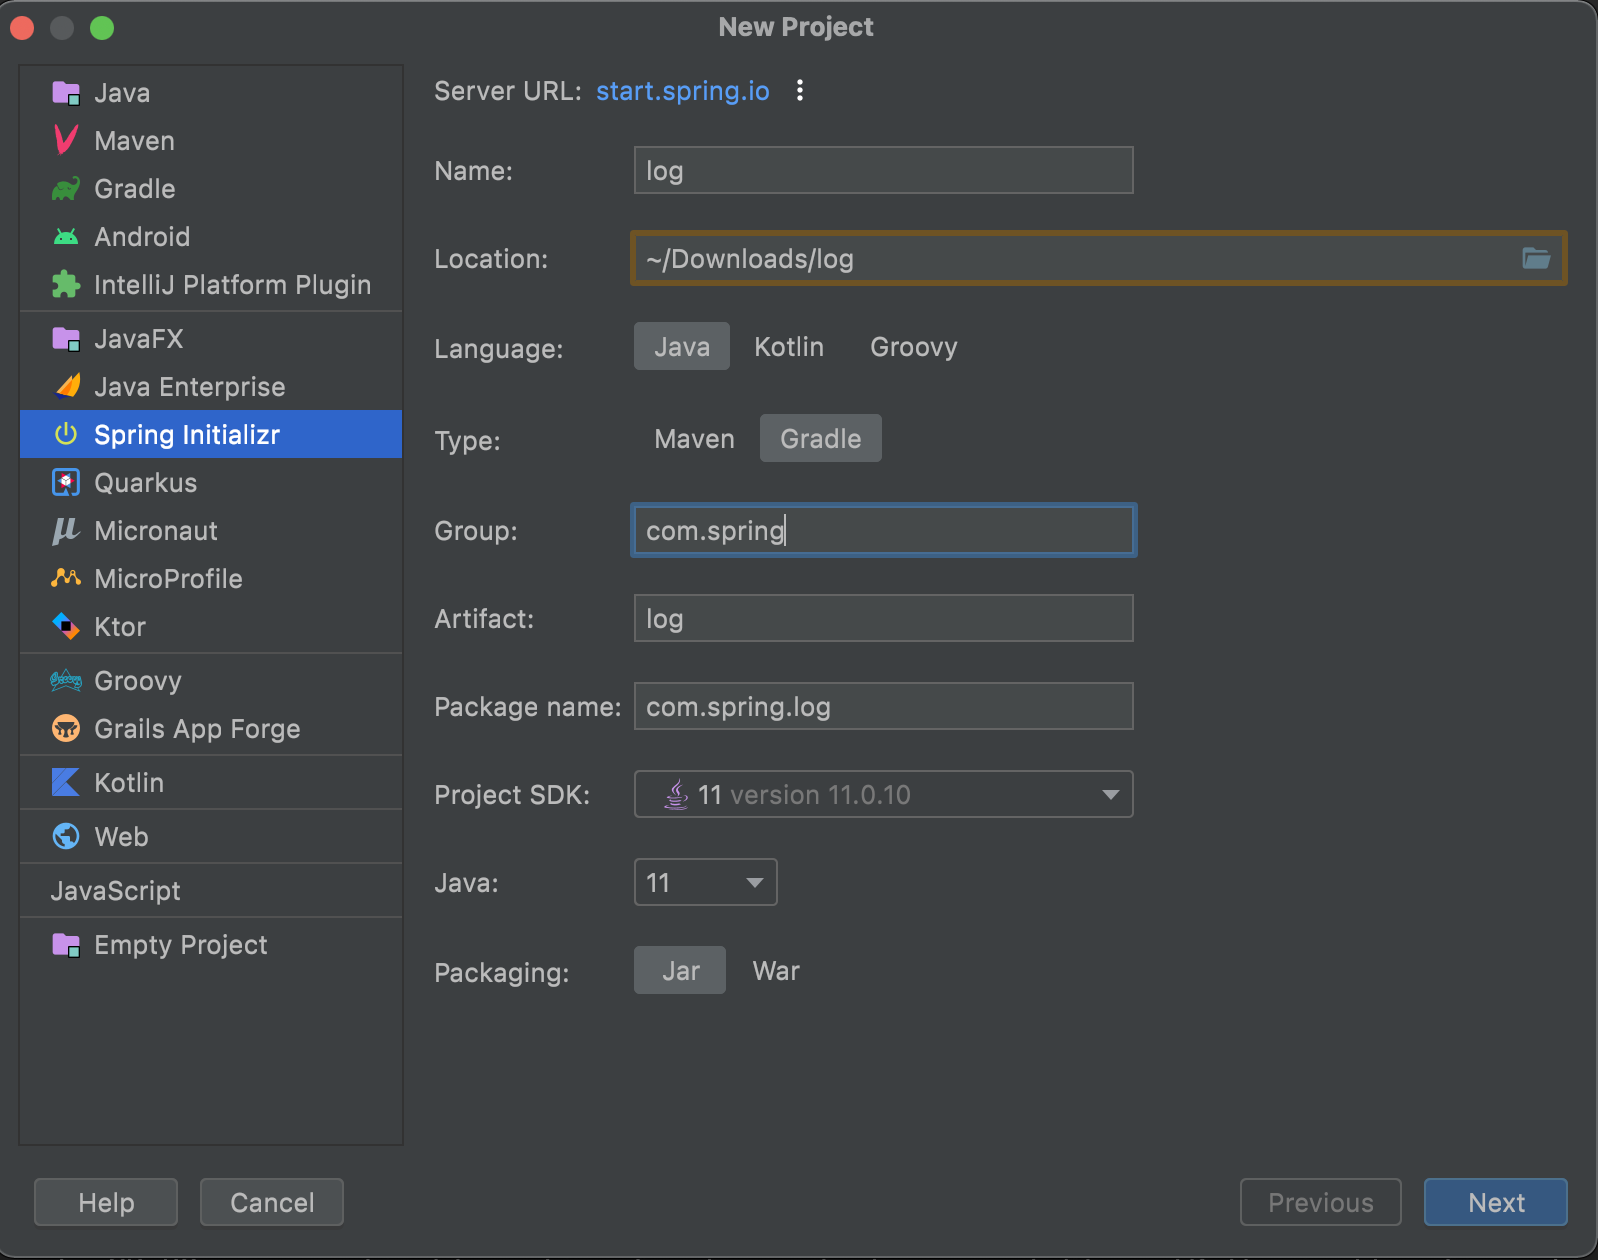This screenshot has height=1260, width=1598.
Task: Click the Maven icon in sidebar
Action: click(x=66, y=141)
